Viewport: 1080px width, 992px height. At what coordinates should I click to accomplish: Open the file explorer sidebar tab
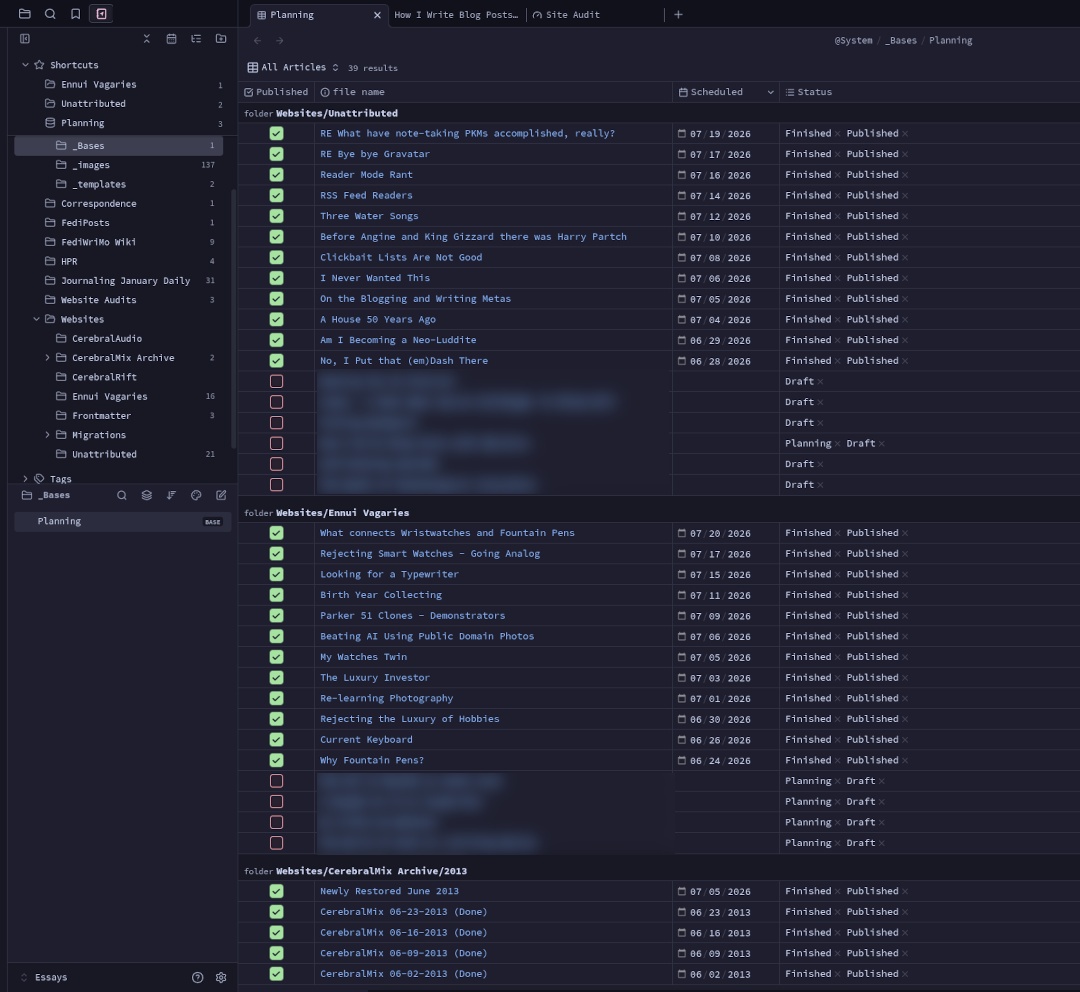coord(25,14)
